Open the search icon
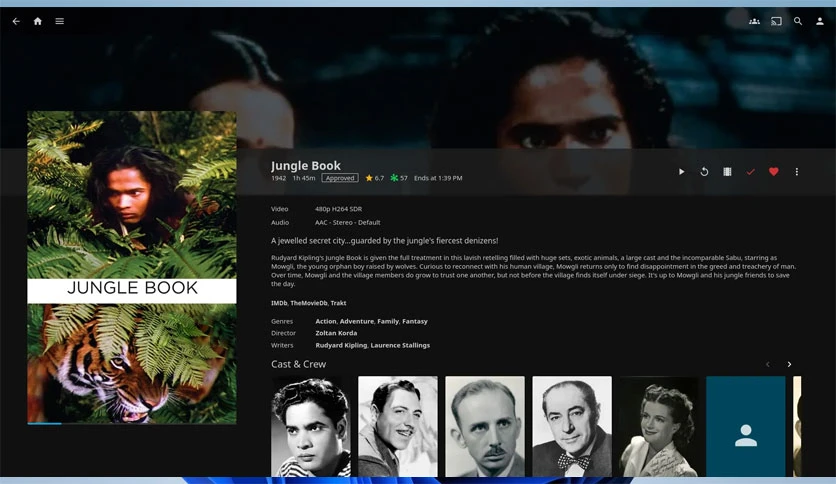Image resolution: width=836 pixels, height=484 pixels. coord(798,21)
